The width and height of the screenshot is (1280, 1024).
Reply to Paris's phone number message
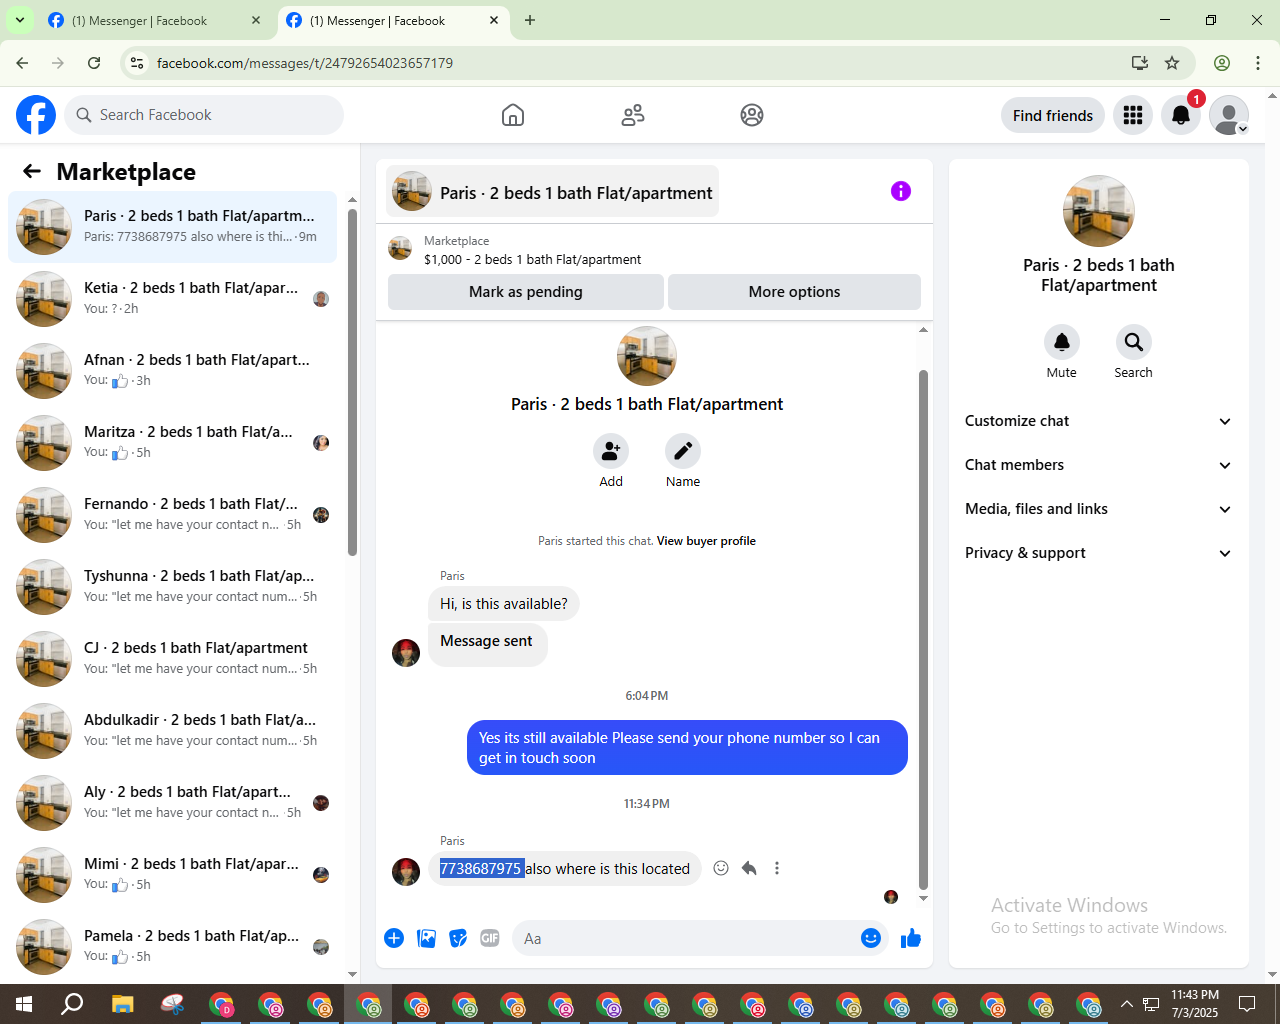coord(749,868)
